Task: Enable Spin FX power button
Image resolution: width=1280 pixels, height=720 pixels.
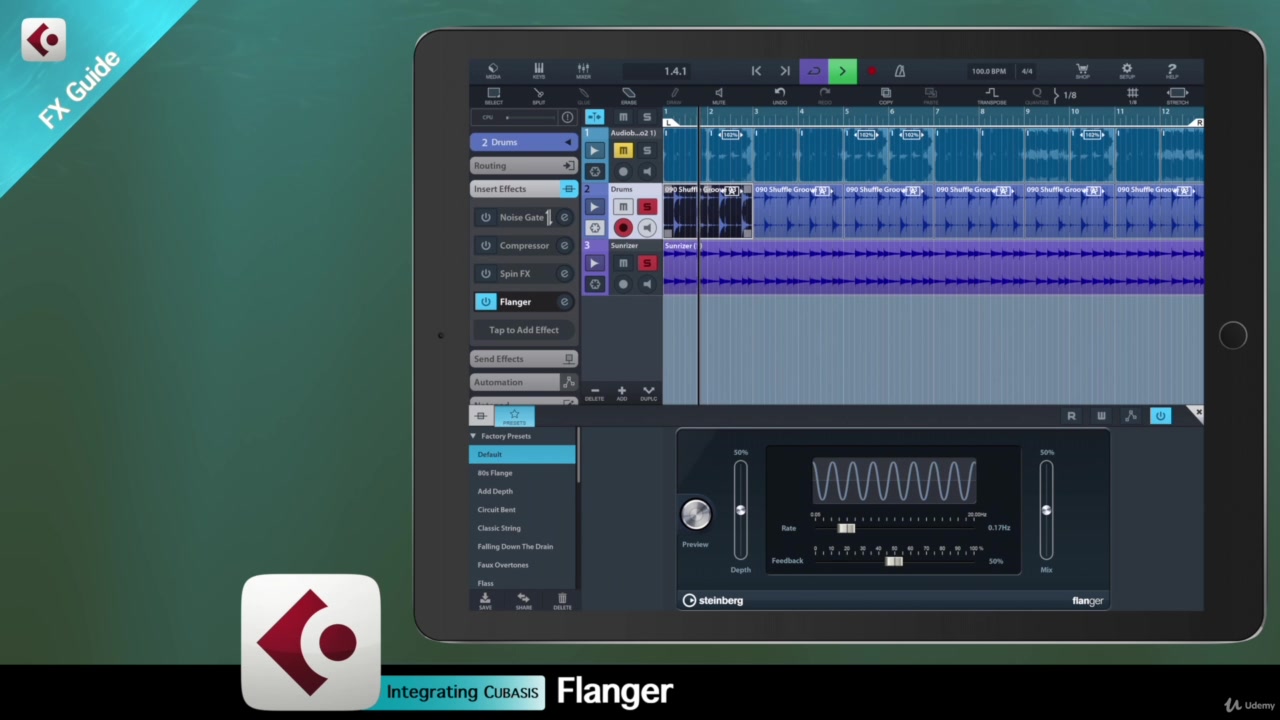Action: pos(486,273)
